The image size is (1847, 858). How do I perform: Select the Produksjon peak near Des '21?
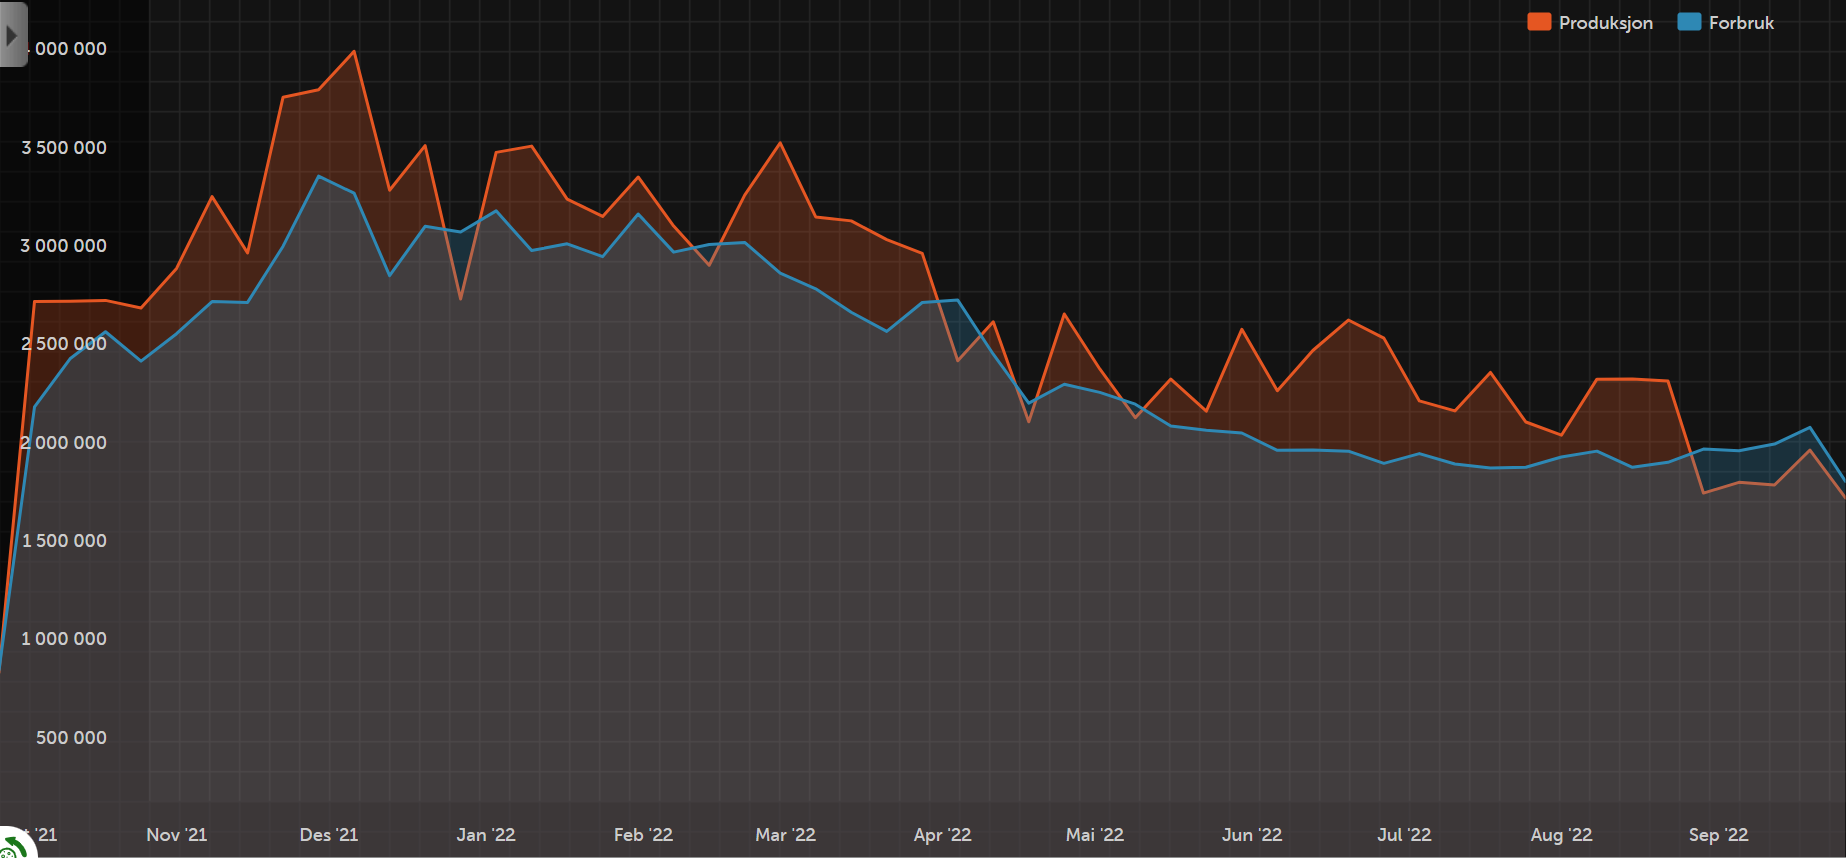point(354,52)
